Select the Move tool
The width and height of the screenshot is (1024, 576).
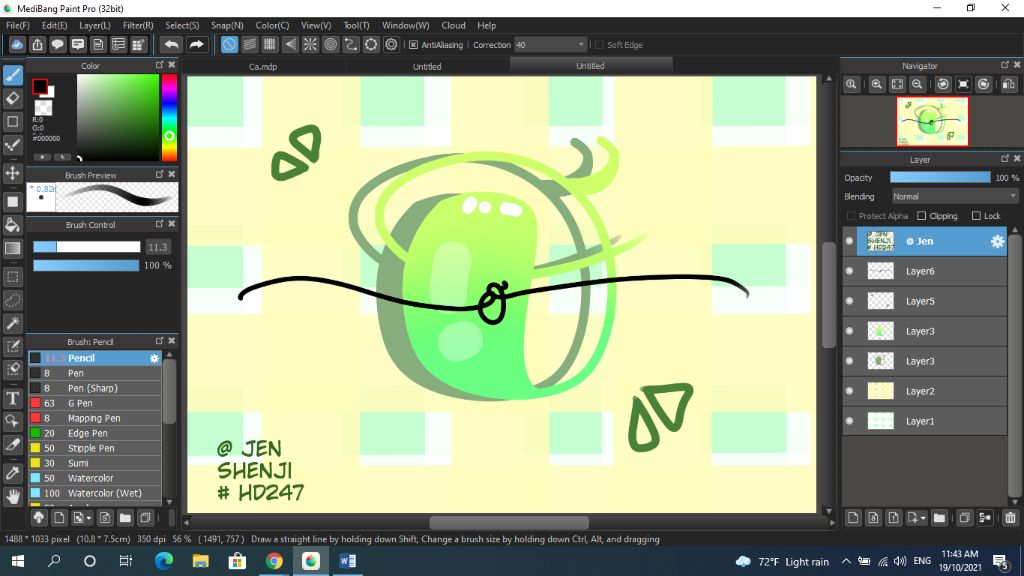click(12, 173)
